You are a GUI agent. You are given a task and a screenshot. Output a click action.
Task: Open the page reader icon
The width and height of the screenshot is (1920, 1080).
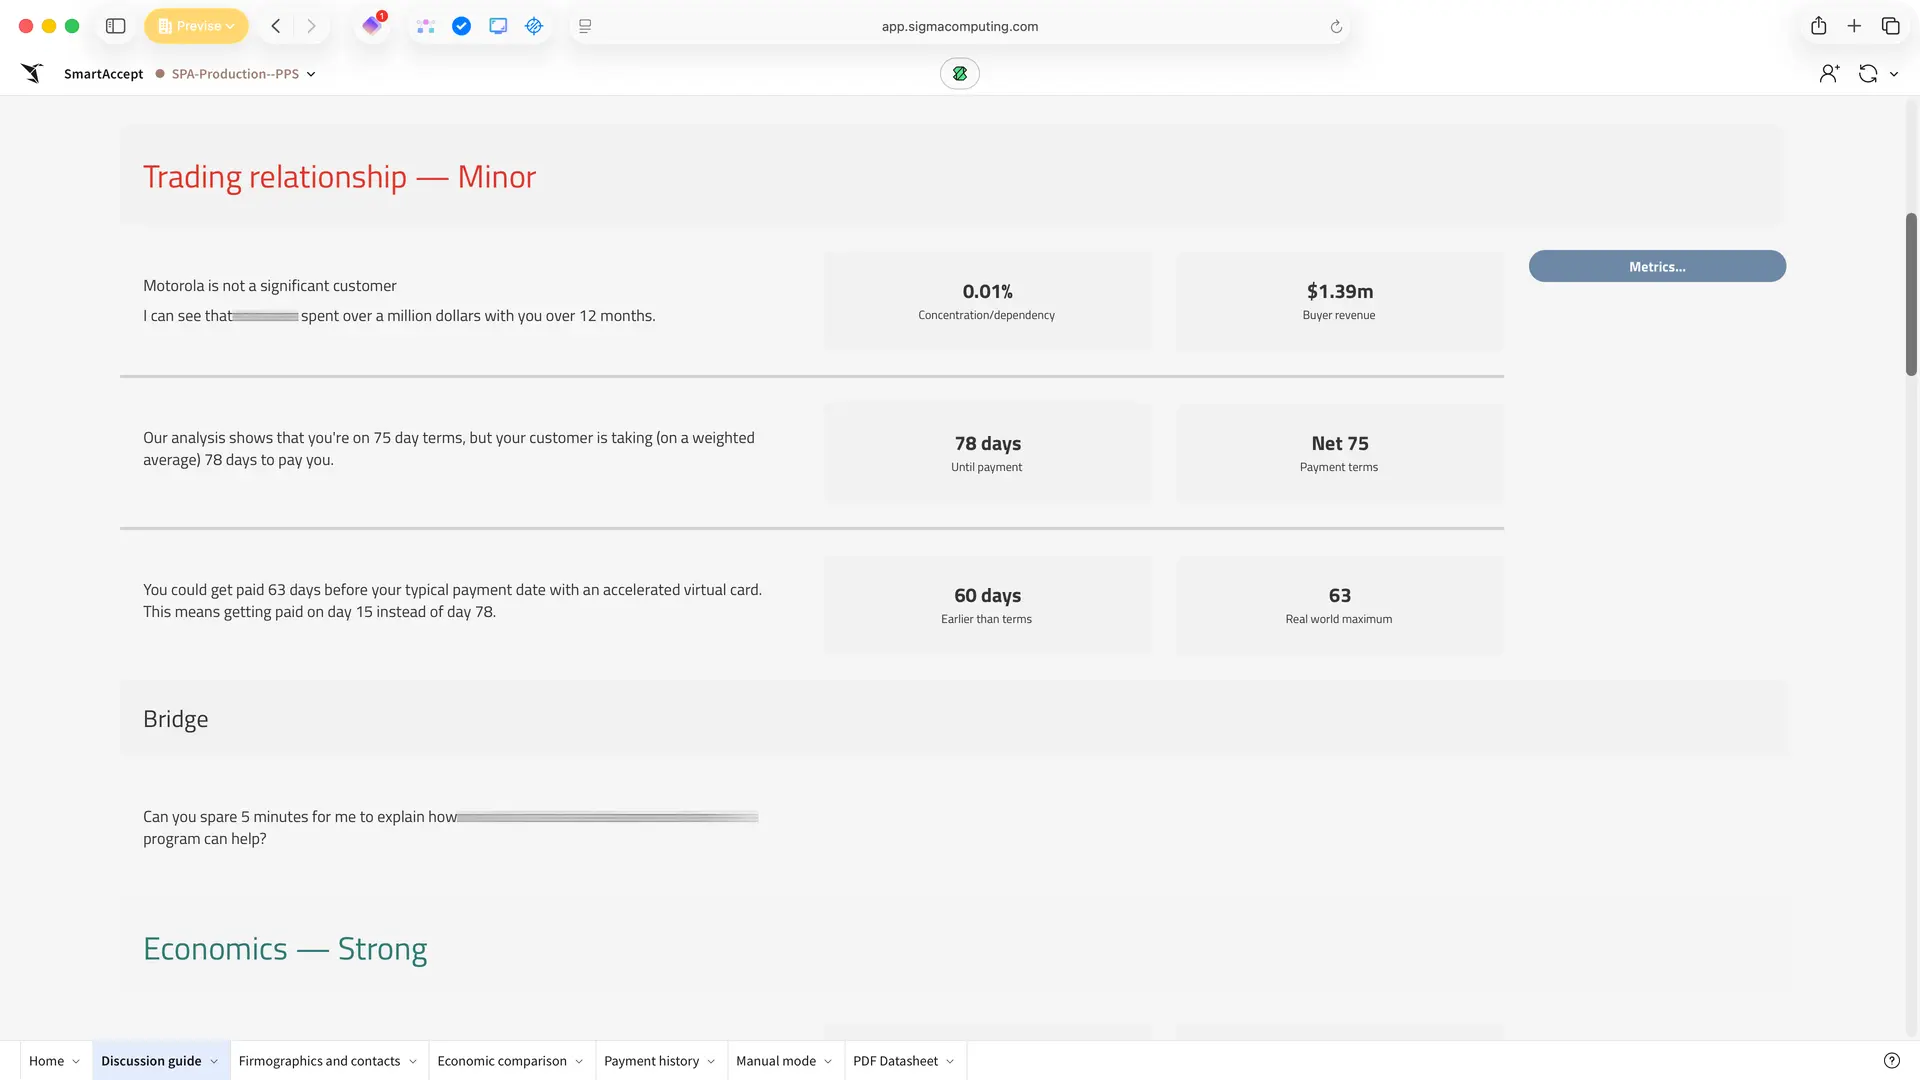(x=585, y=26)
